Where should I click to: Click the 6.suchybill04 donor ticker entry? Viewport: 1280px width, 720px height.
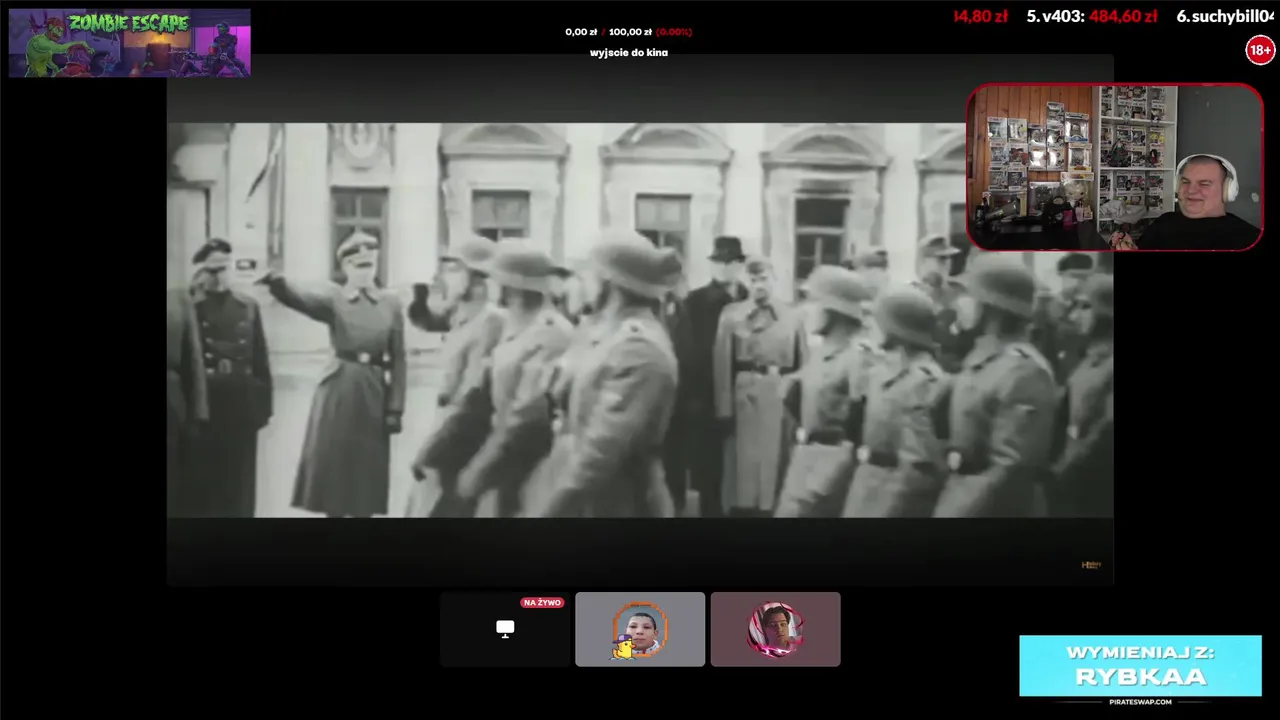(x=1225, y=16)
